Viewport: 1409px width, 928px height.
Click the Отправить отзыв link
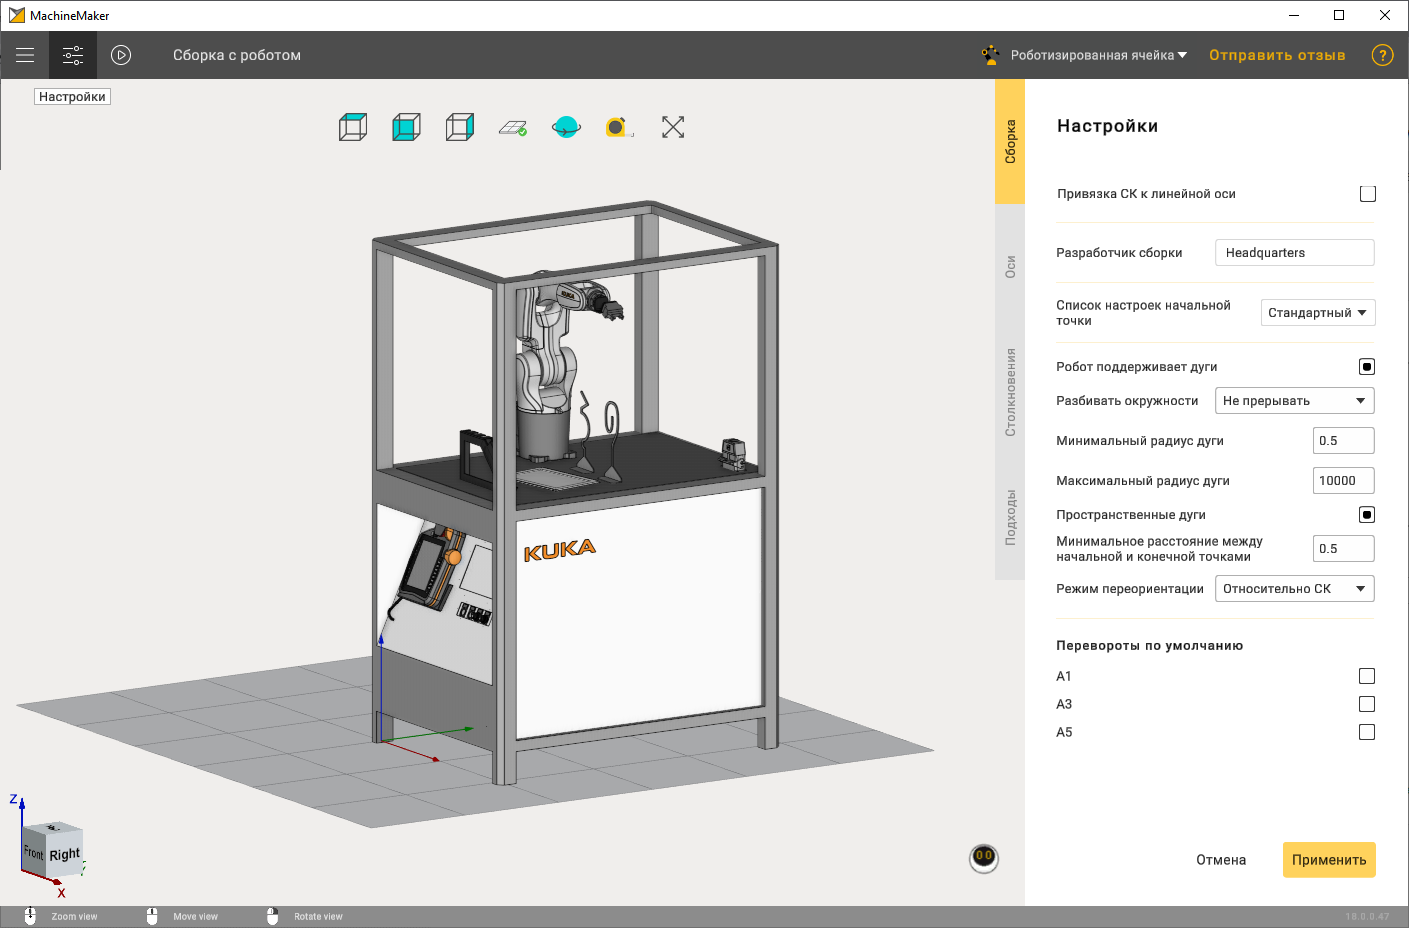click(1277, 55)
